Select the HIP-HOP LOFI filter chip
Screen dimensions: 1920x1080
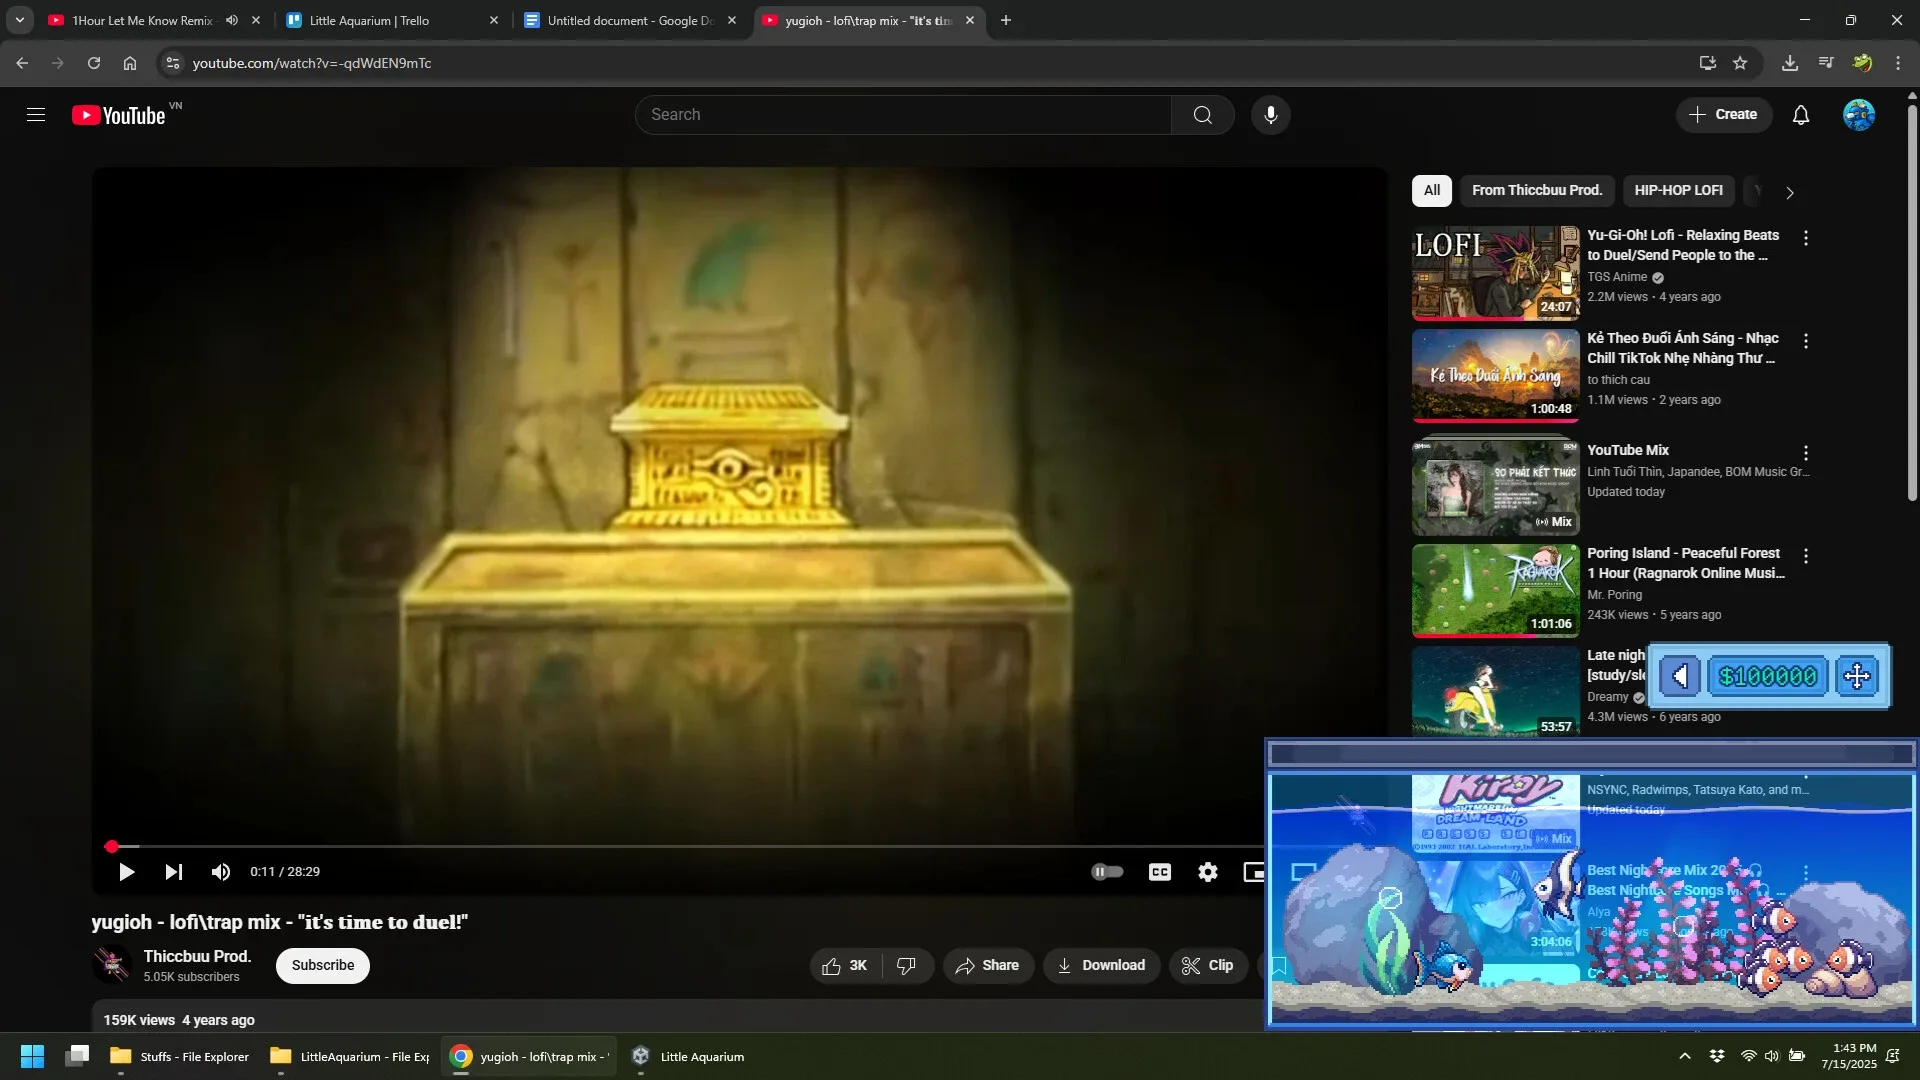(x=1679, y=190)
